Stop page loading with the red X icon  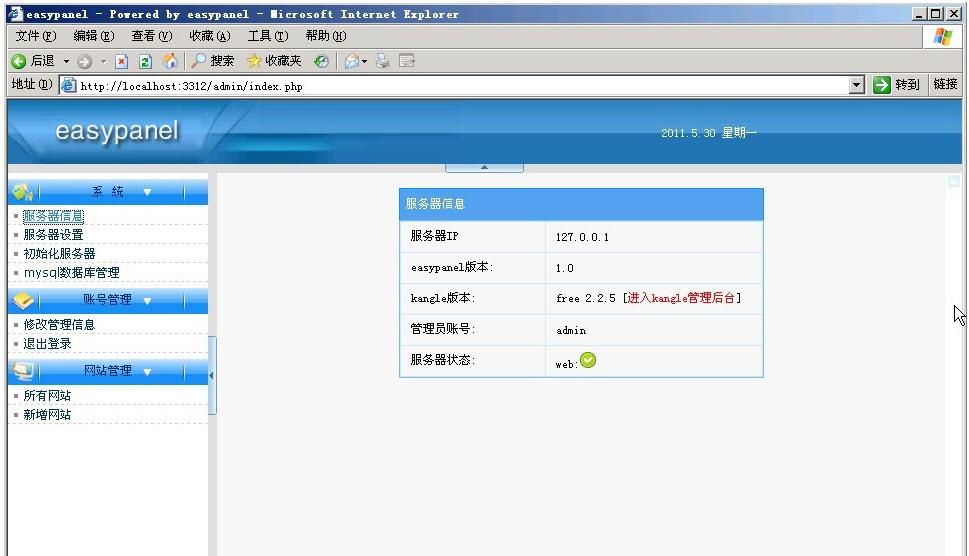[122, 61]
